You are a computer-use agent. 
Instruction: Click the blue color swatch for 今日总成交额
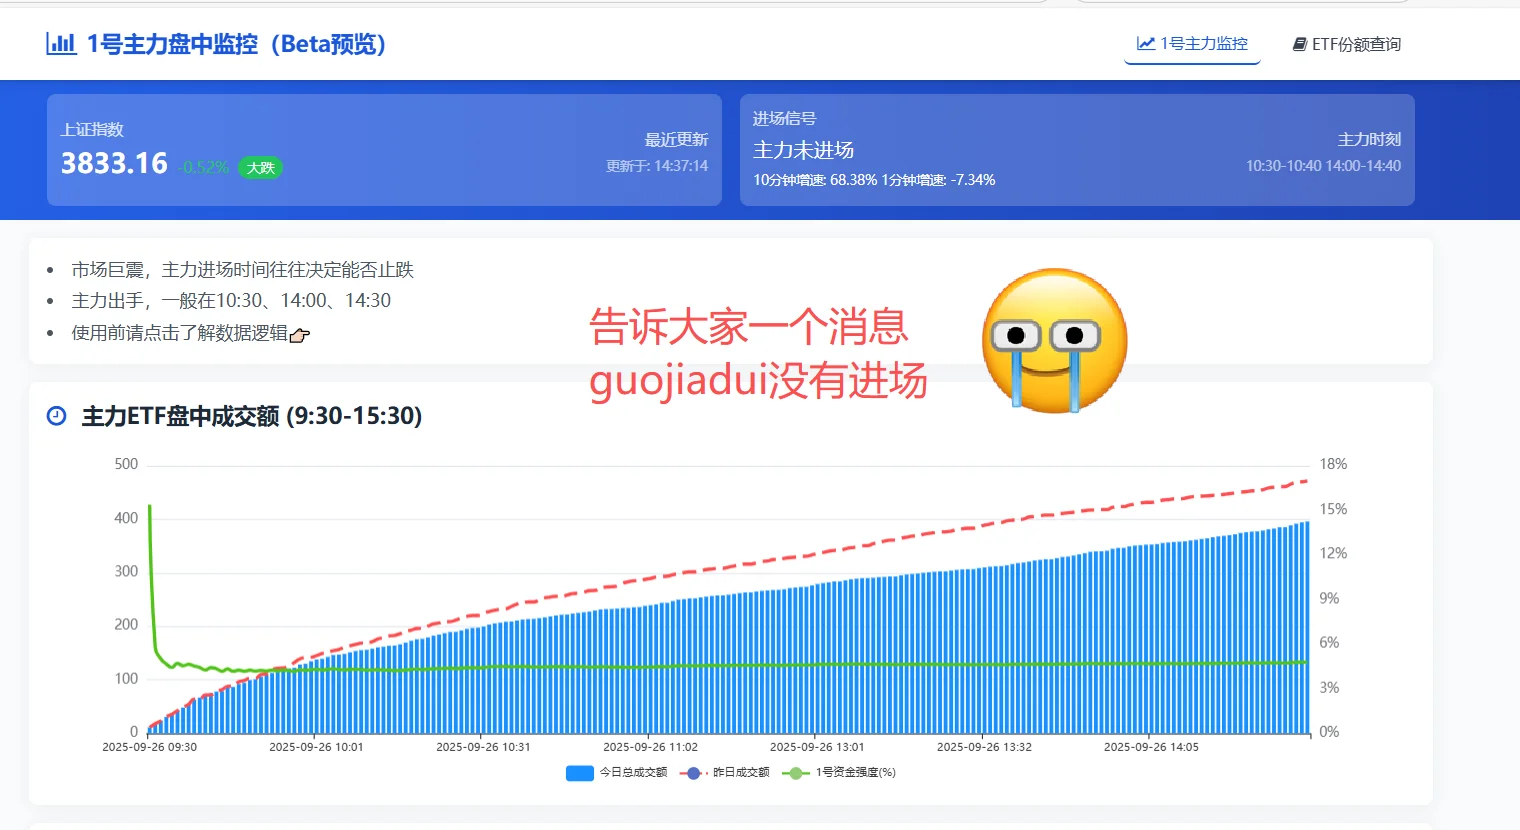(579, 772)
